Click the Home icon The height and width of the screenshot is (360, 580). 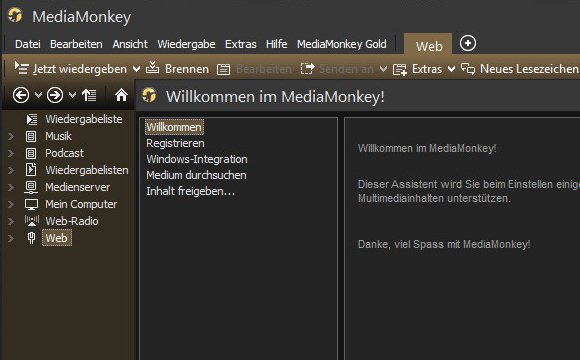[x=121, y=95]
